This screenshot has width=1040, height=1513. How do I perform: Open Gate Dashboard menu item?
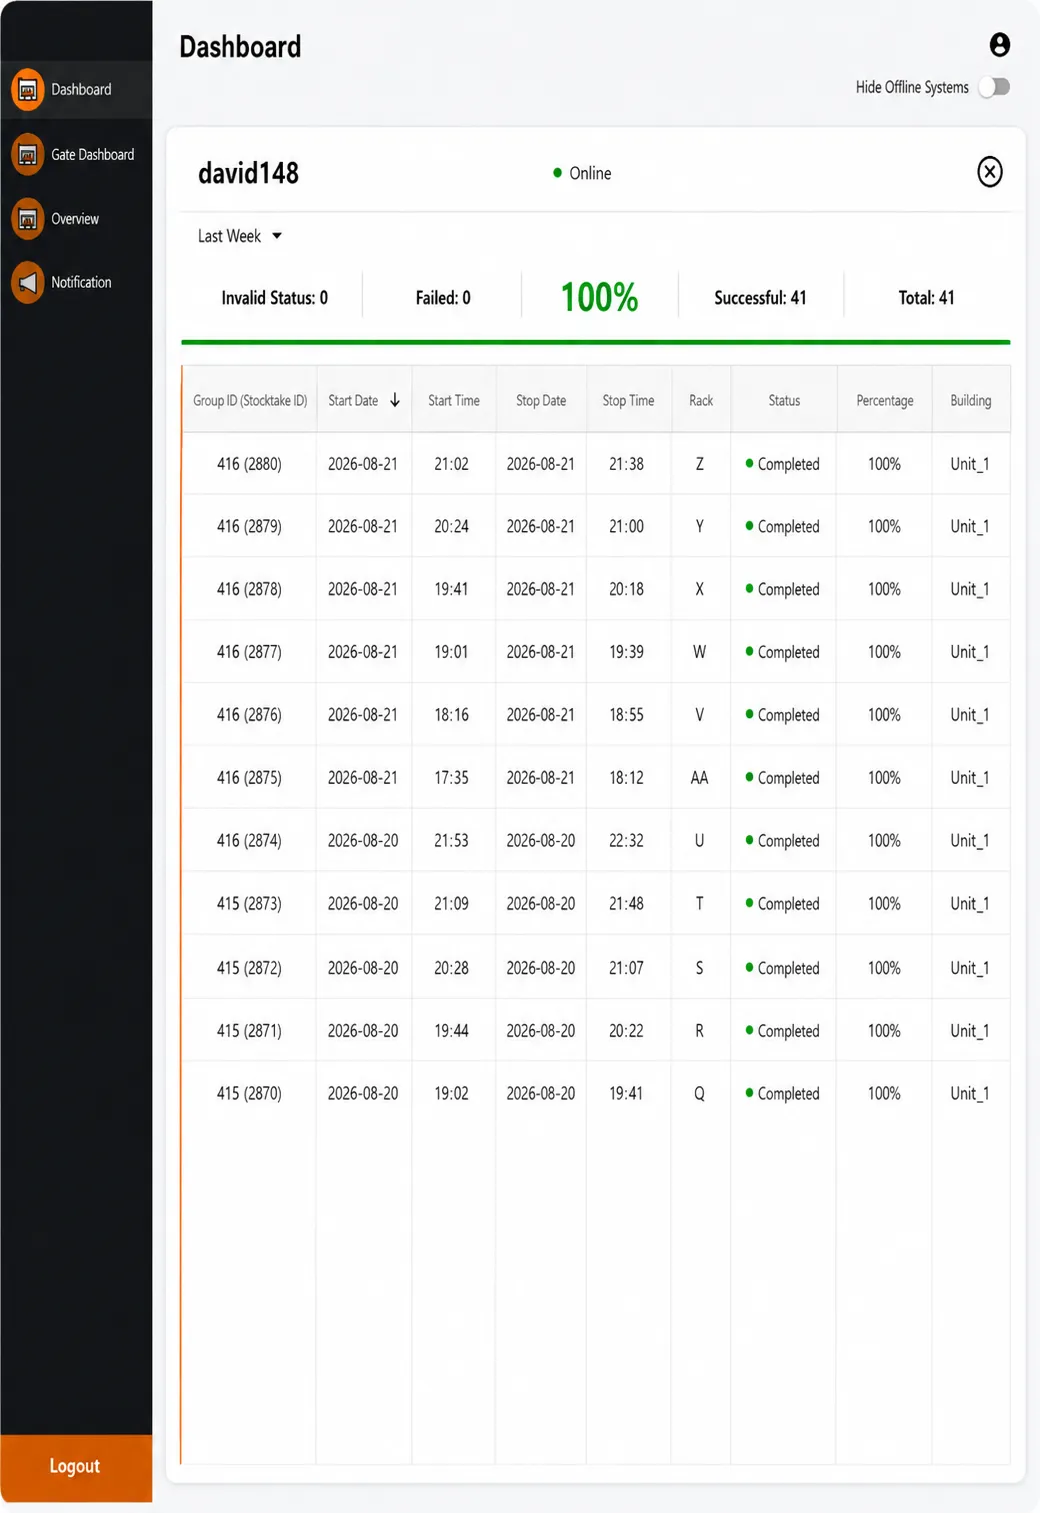76,155
